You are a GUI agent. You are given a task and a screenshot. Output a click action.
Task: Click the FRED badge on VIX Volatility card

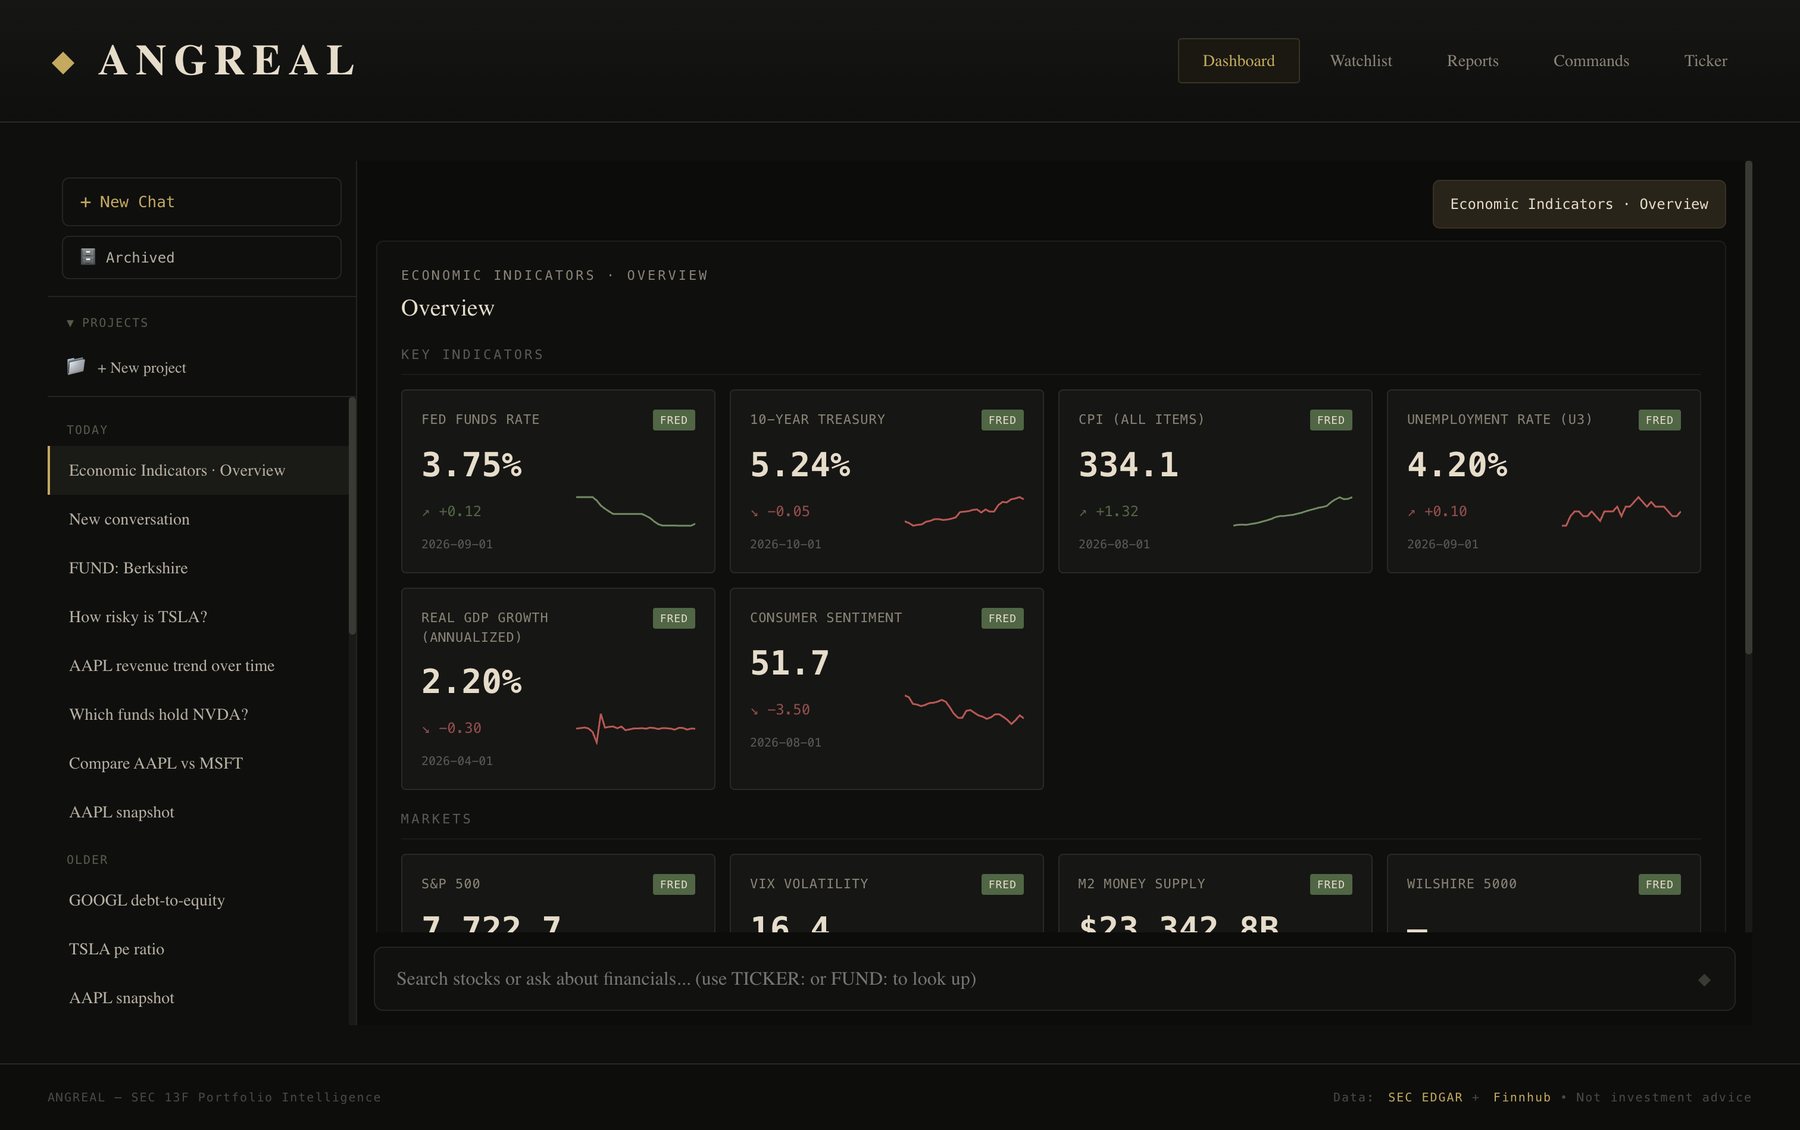1002,884
